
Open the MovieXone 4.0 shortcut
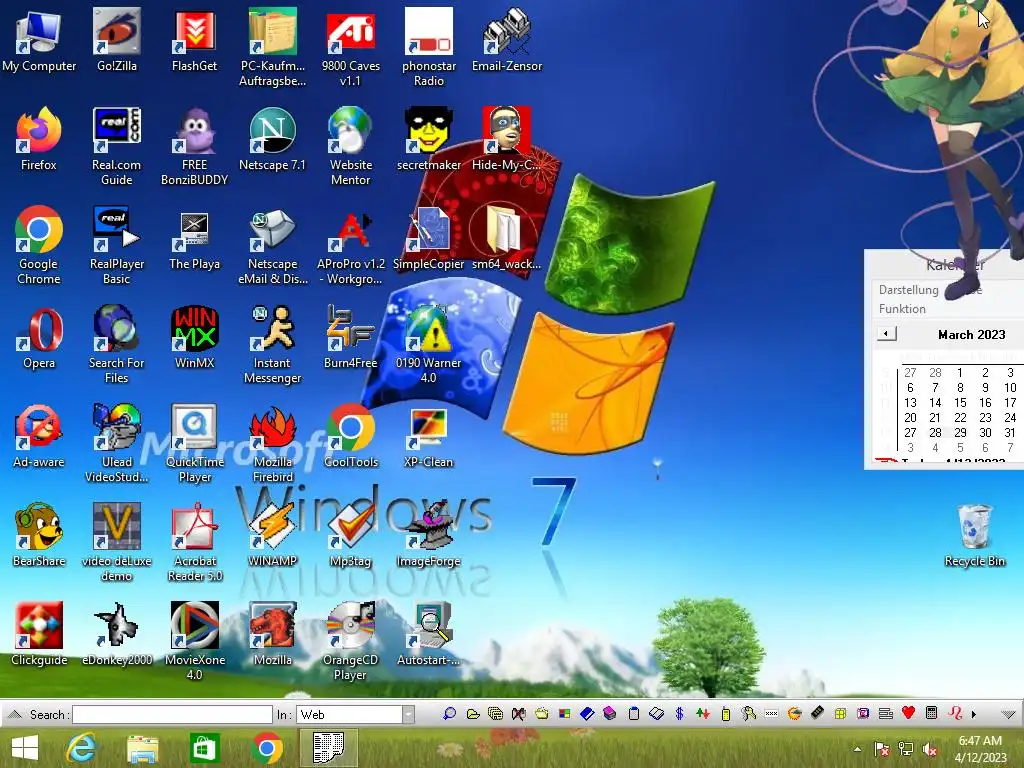194,641
